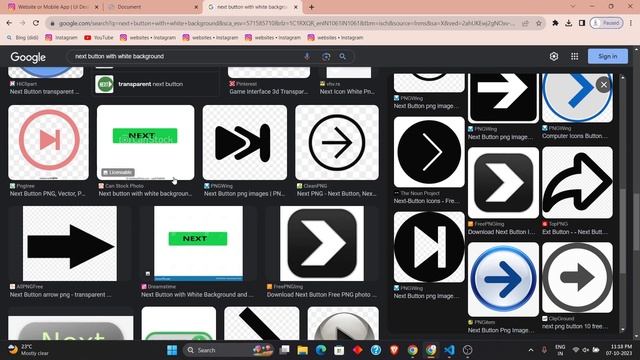640x360 pixels.
Task: Open the Bing bookmark
Action: [22, 38]
